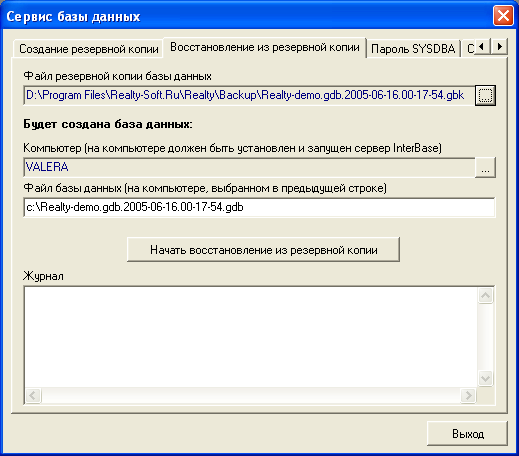The height and width of the screenshot is (456, 519).
Task: Open backup file browse dialog icon
Action: [485, 95]
